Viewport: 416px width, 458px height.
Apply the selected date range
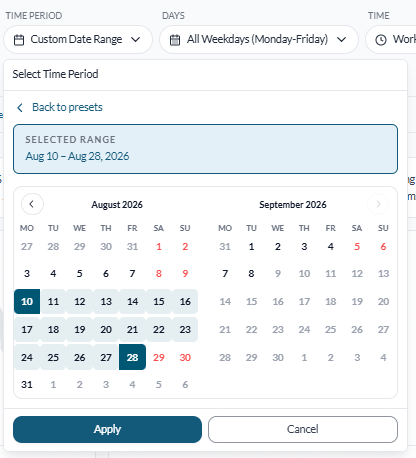[107, 429]
